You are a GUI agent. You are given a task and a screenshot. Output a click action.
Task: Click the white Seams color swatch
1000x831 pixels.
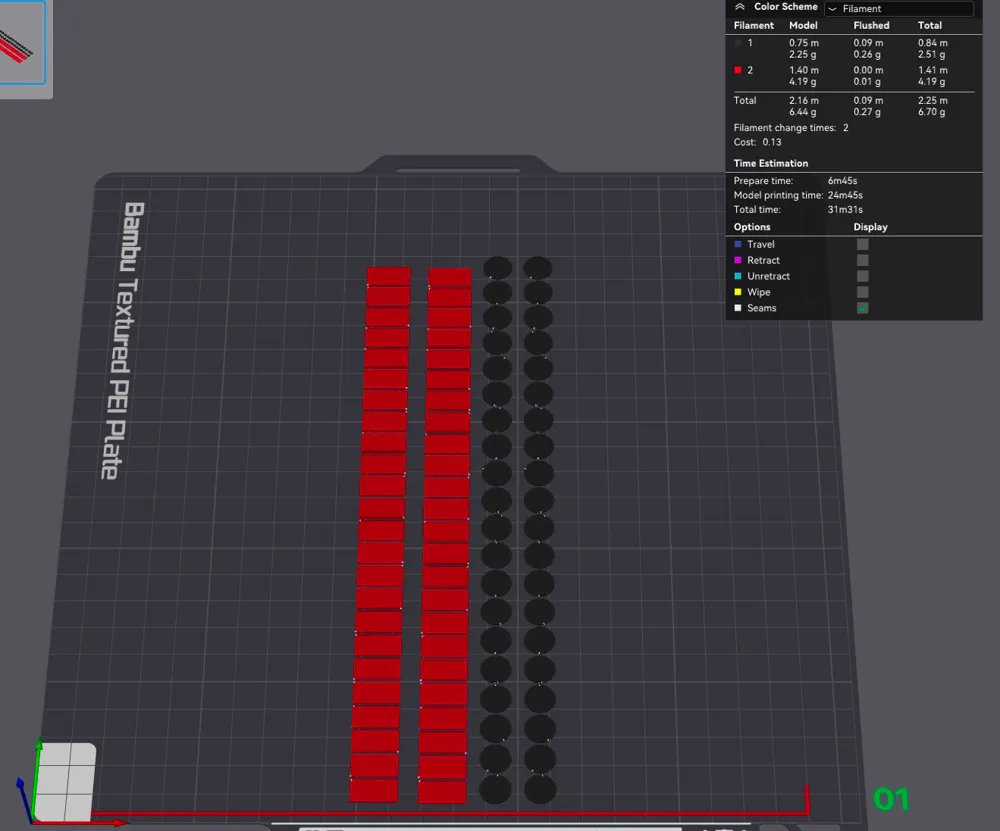pyautogui.click(x=738, y=308)
